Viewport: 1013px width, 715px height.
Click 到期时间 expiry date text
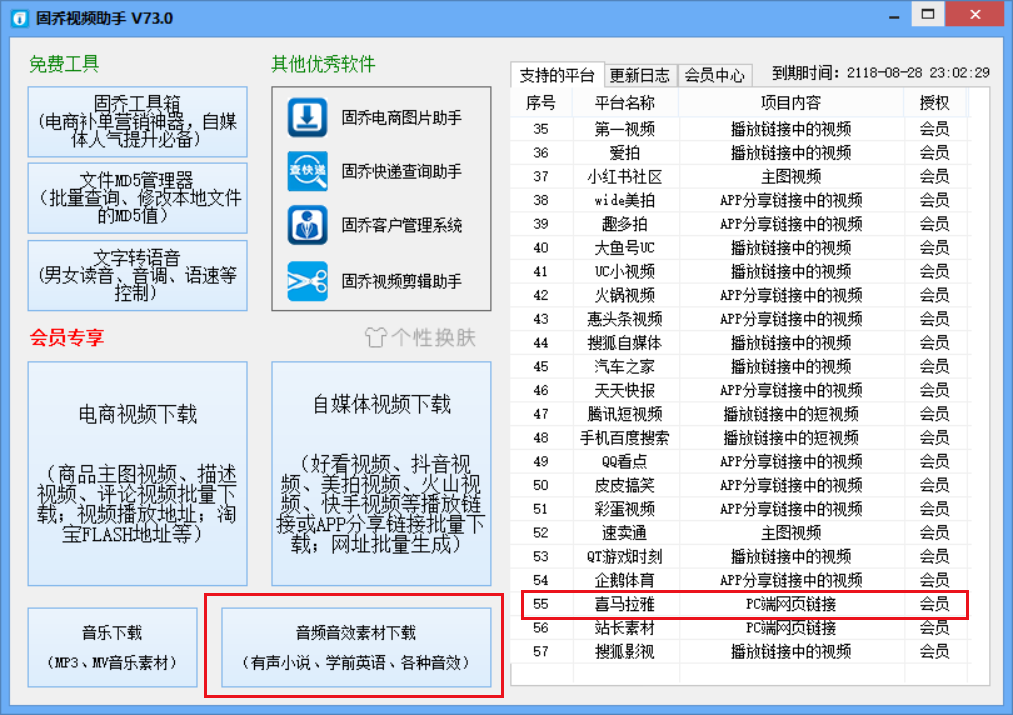pos(881,73)
